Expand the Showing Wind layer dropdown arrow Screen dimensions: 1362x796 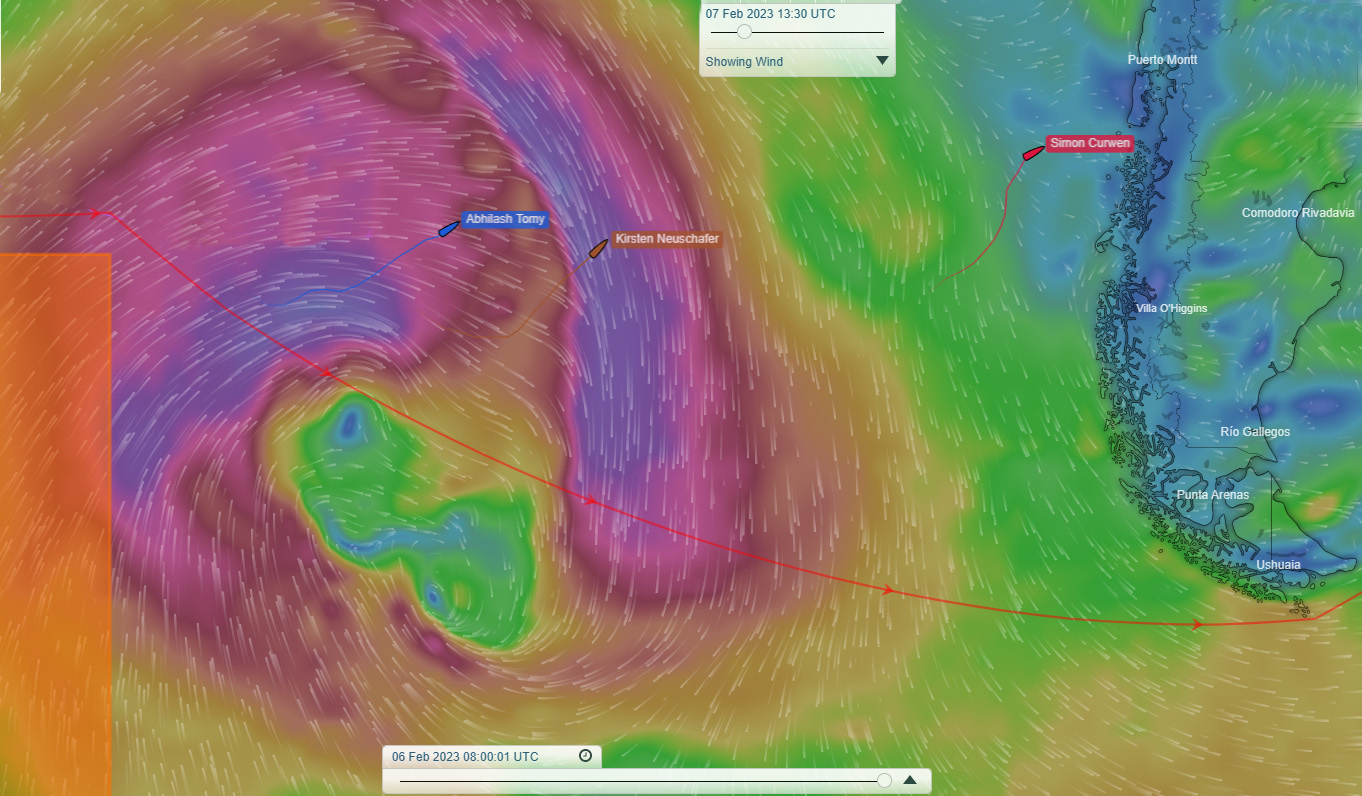pos(882,61)
